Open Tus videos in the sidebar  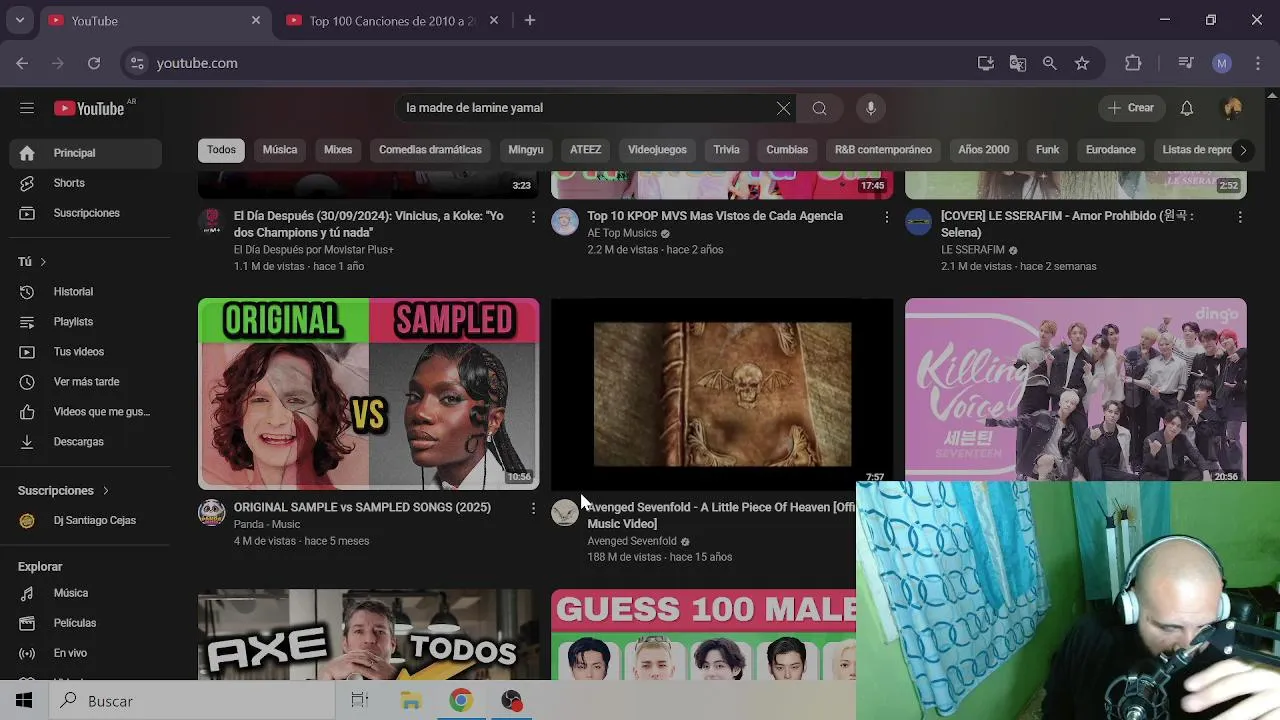pos(86,352)
